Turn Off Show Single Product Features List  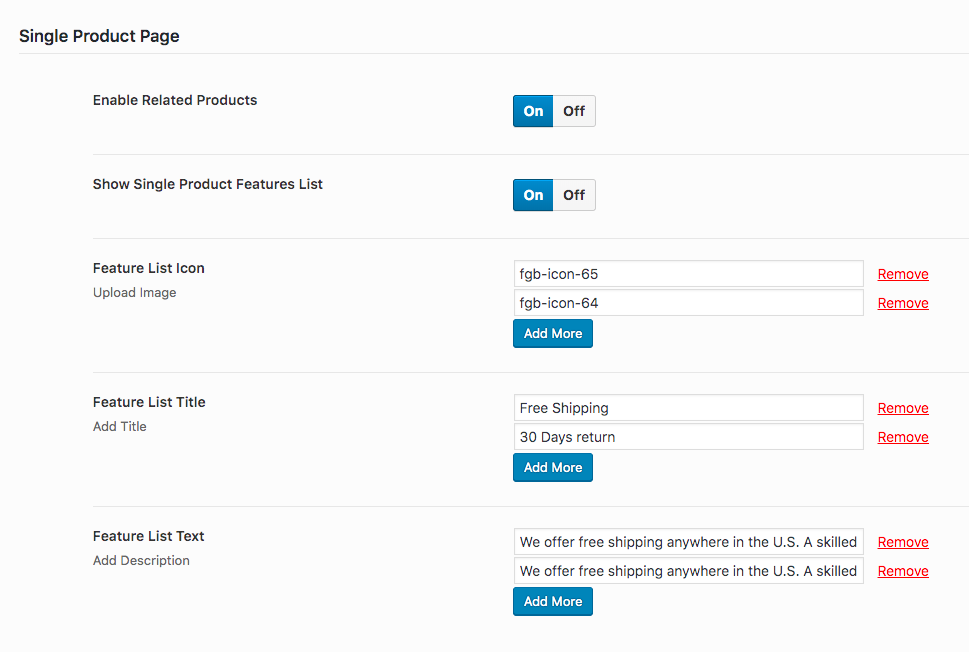click(574, 195)
